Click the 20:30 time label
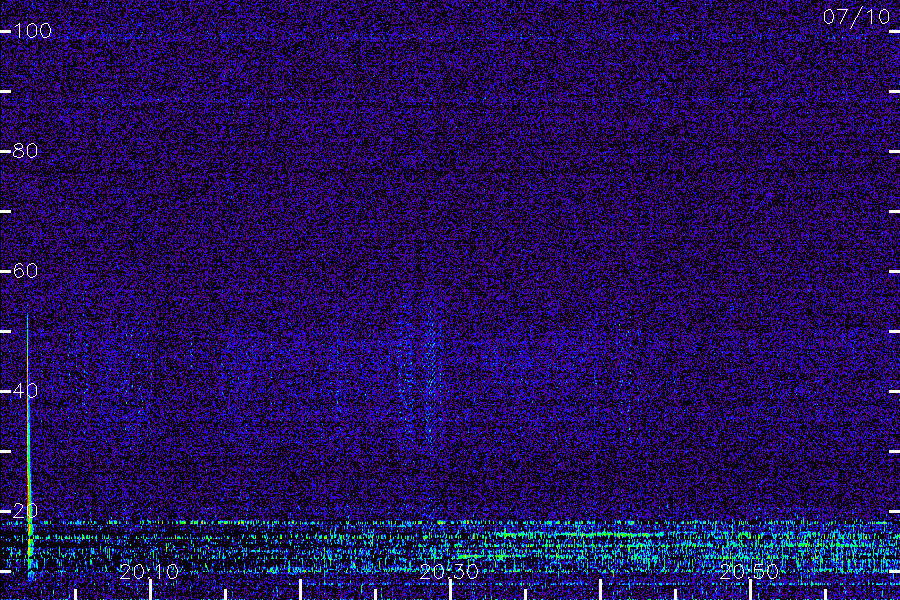 coord(449,571)
